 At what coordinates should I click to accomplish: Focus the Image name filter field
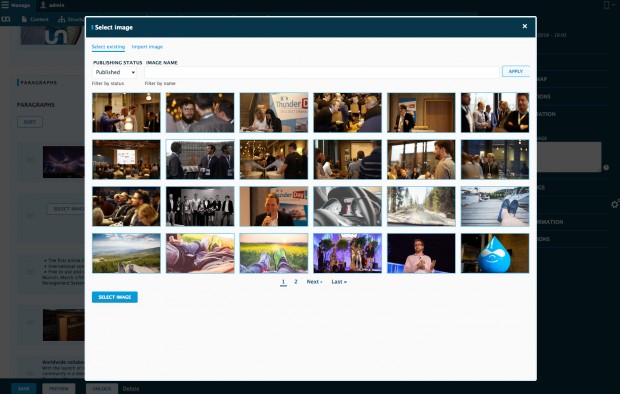point(322,72)
